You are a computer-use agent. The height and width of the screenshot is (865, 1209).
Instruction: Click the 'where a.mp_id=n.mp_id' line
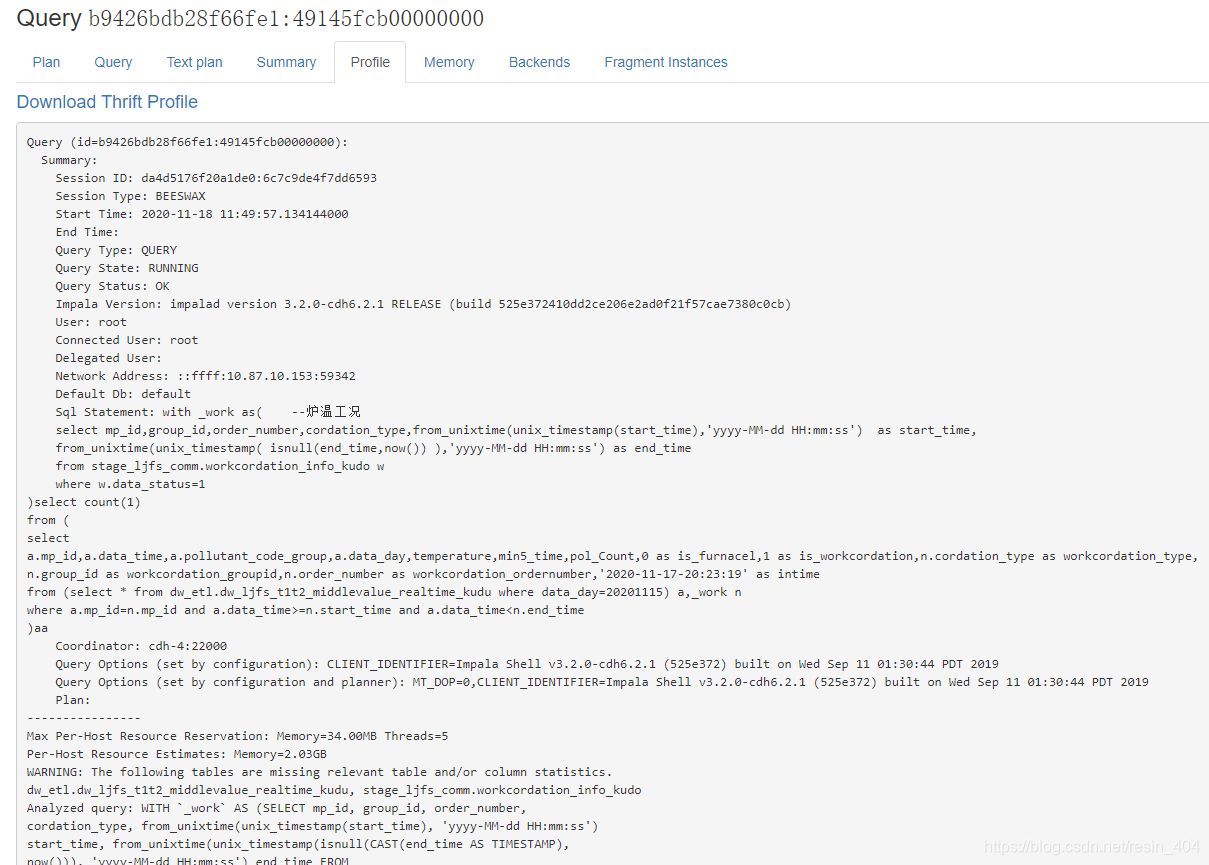pyautogui.click(x=306, y=610)
